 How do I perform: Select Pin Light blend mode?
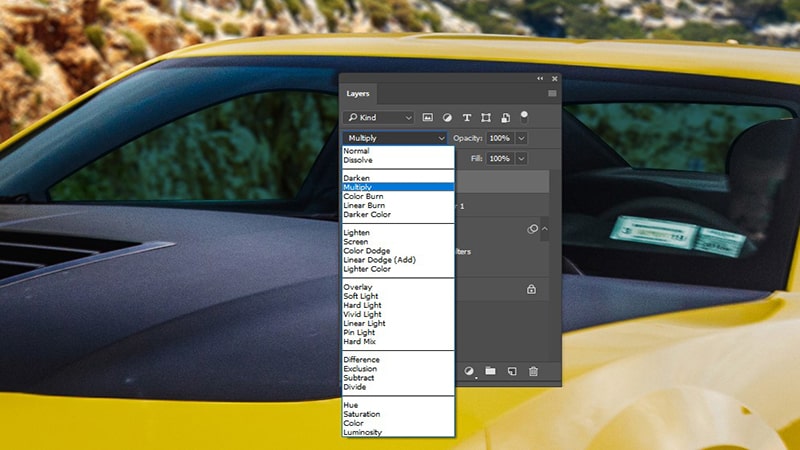[x=398, y=333]
